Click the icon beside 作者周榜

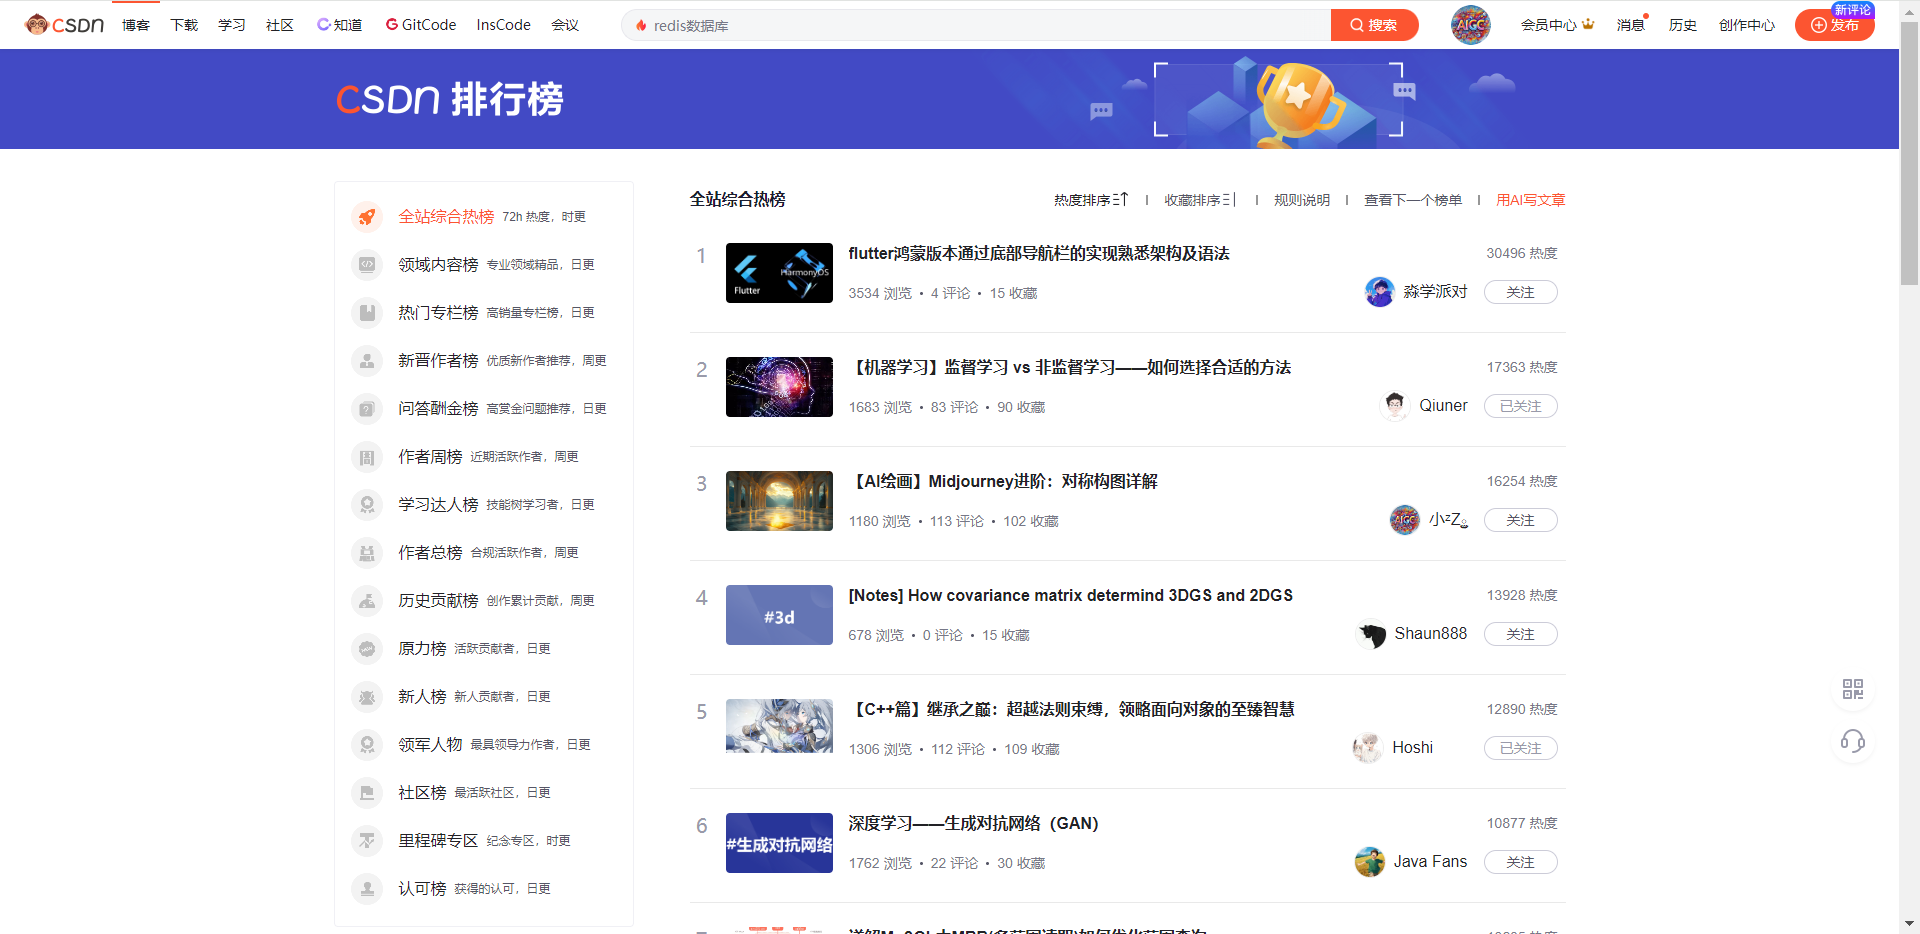367,456
